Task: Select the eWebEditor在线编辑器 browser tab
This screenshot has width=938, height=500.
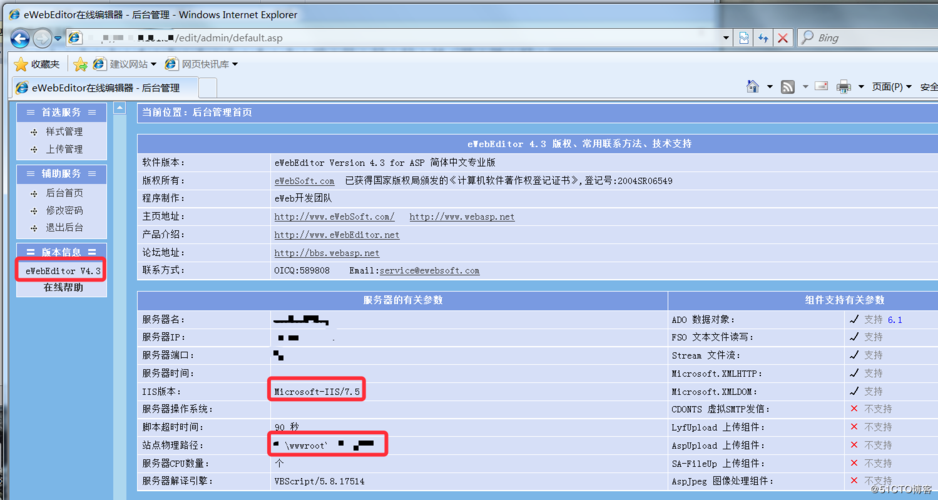Action: click(105, 87)
